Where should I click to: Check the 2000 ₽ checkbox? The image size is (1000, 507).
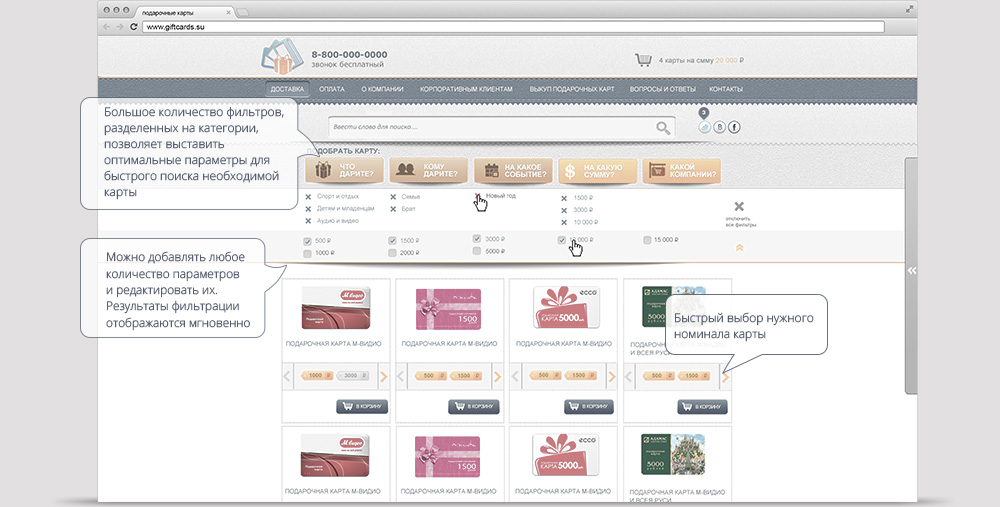392,253
